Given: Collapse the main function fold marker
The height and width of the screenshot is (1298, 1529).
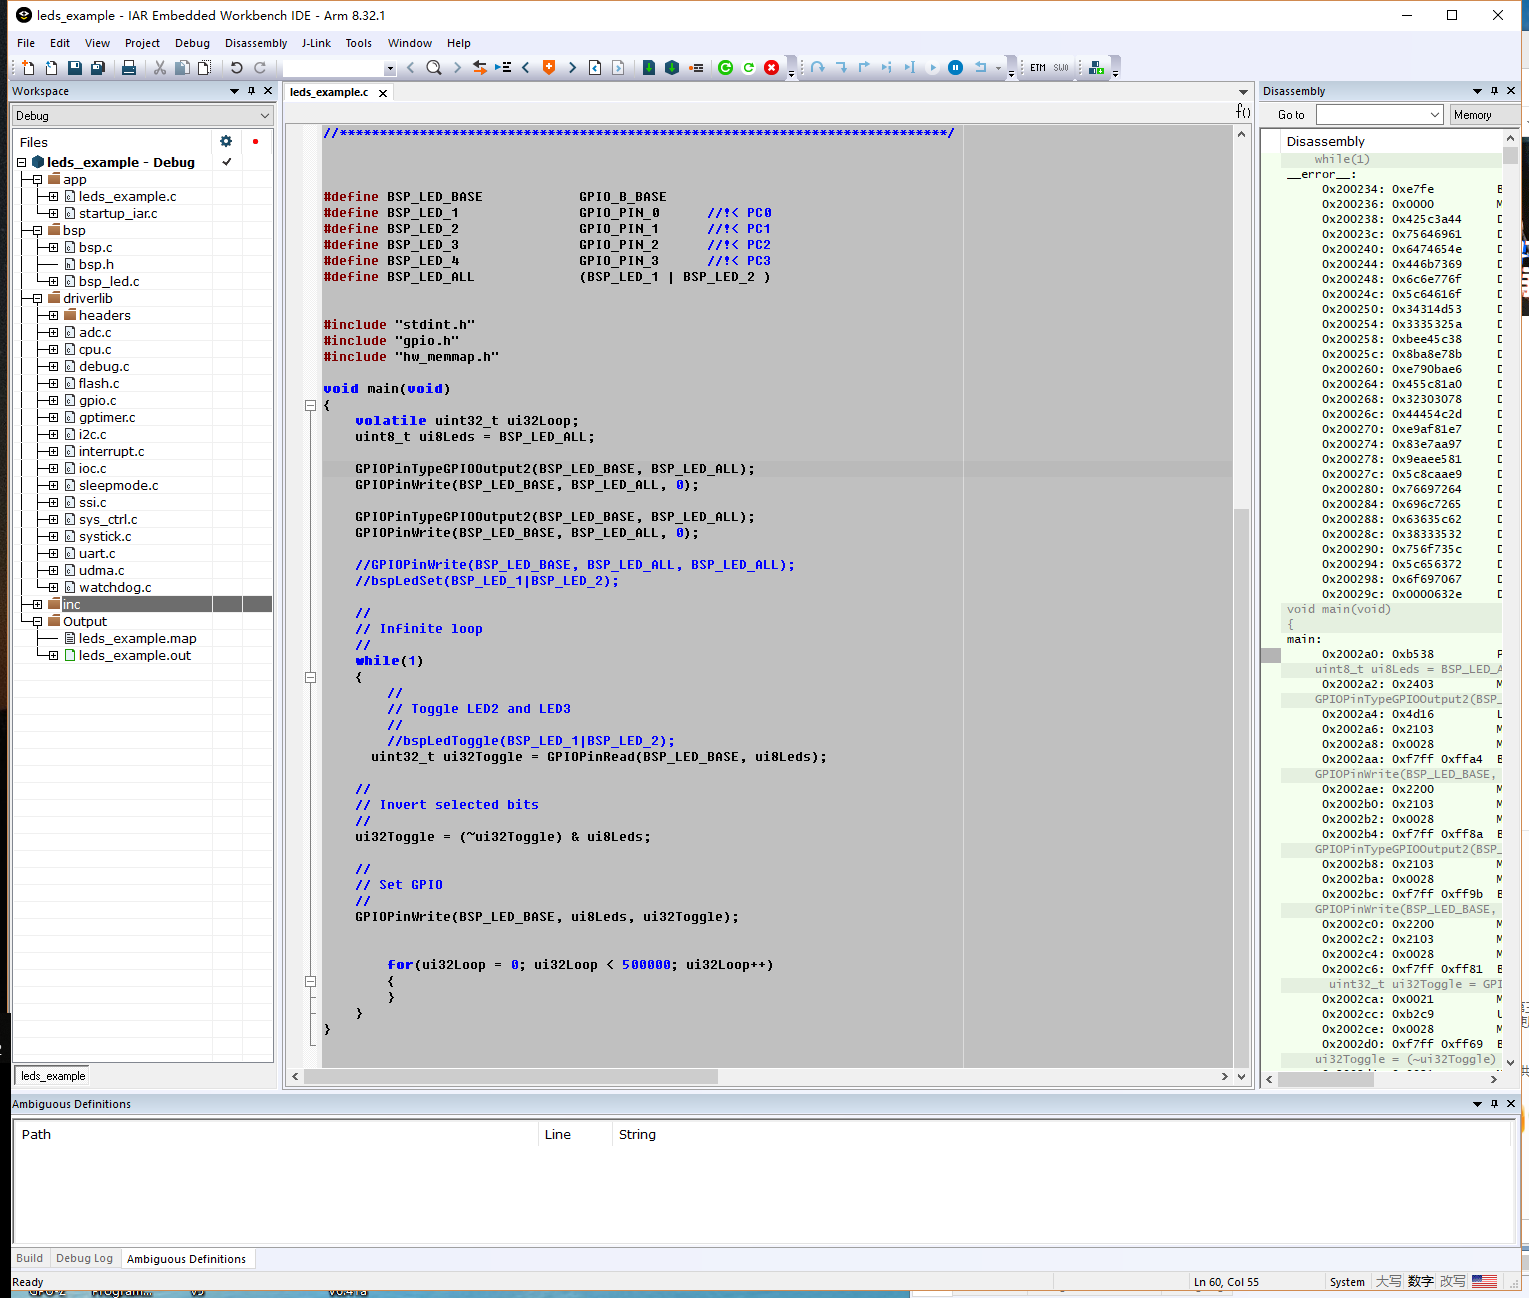Looking at the screenshot, I should coord(310,405).
